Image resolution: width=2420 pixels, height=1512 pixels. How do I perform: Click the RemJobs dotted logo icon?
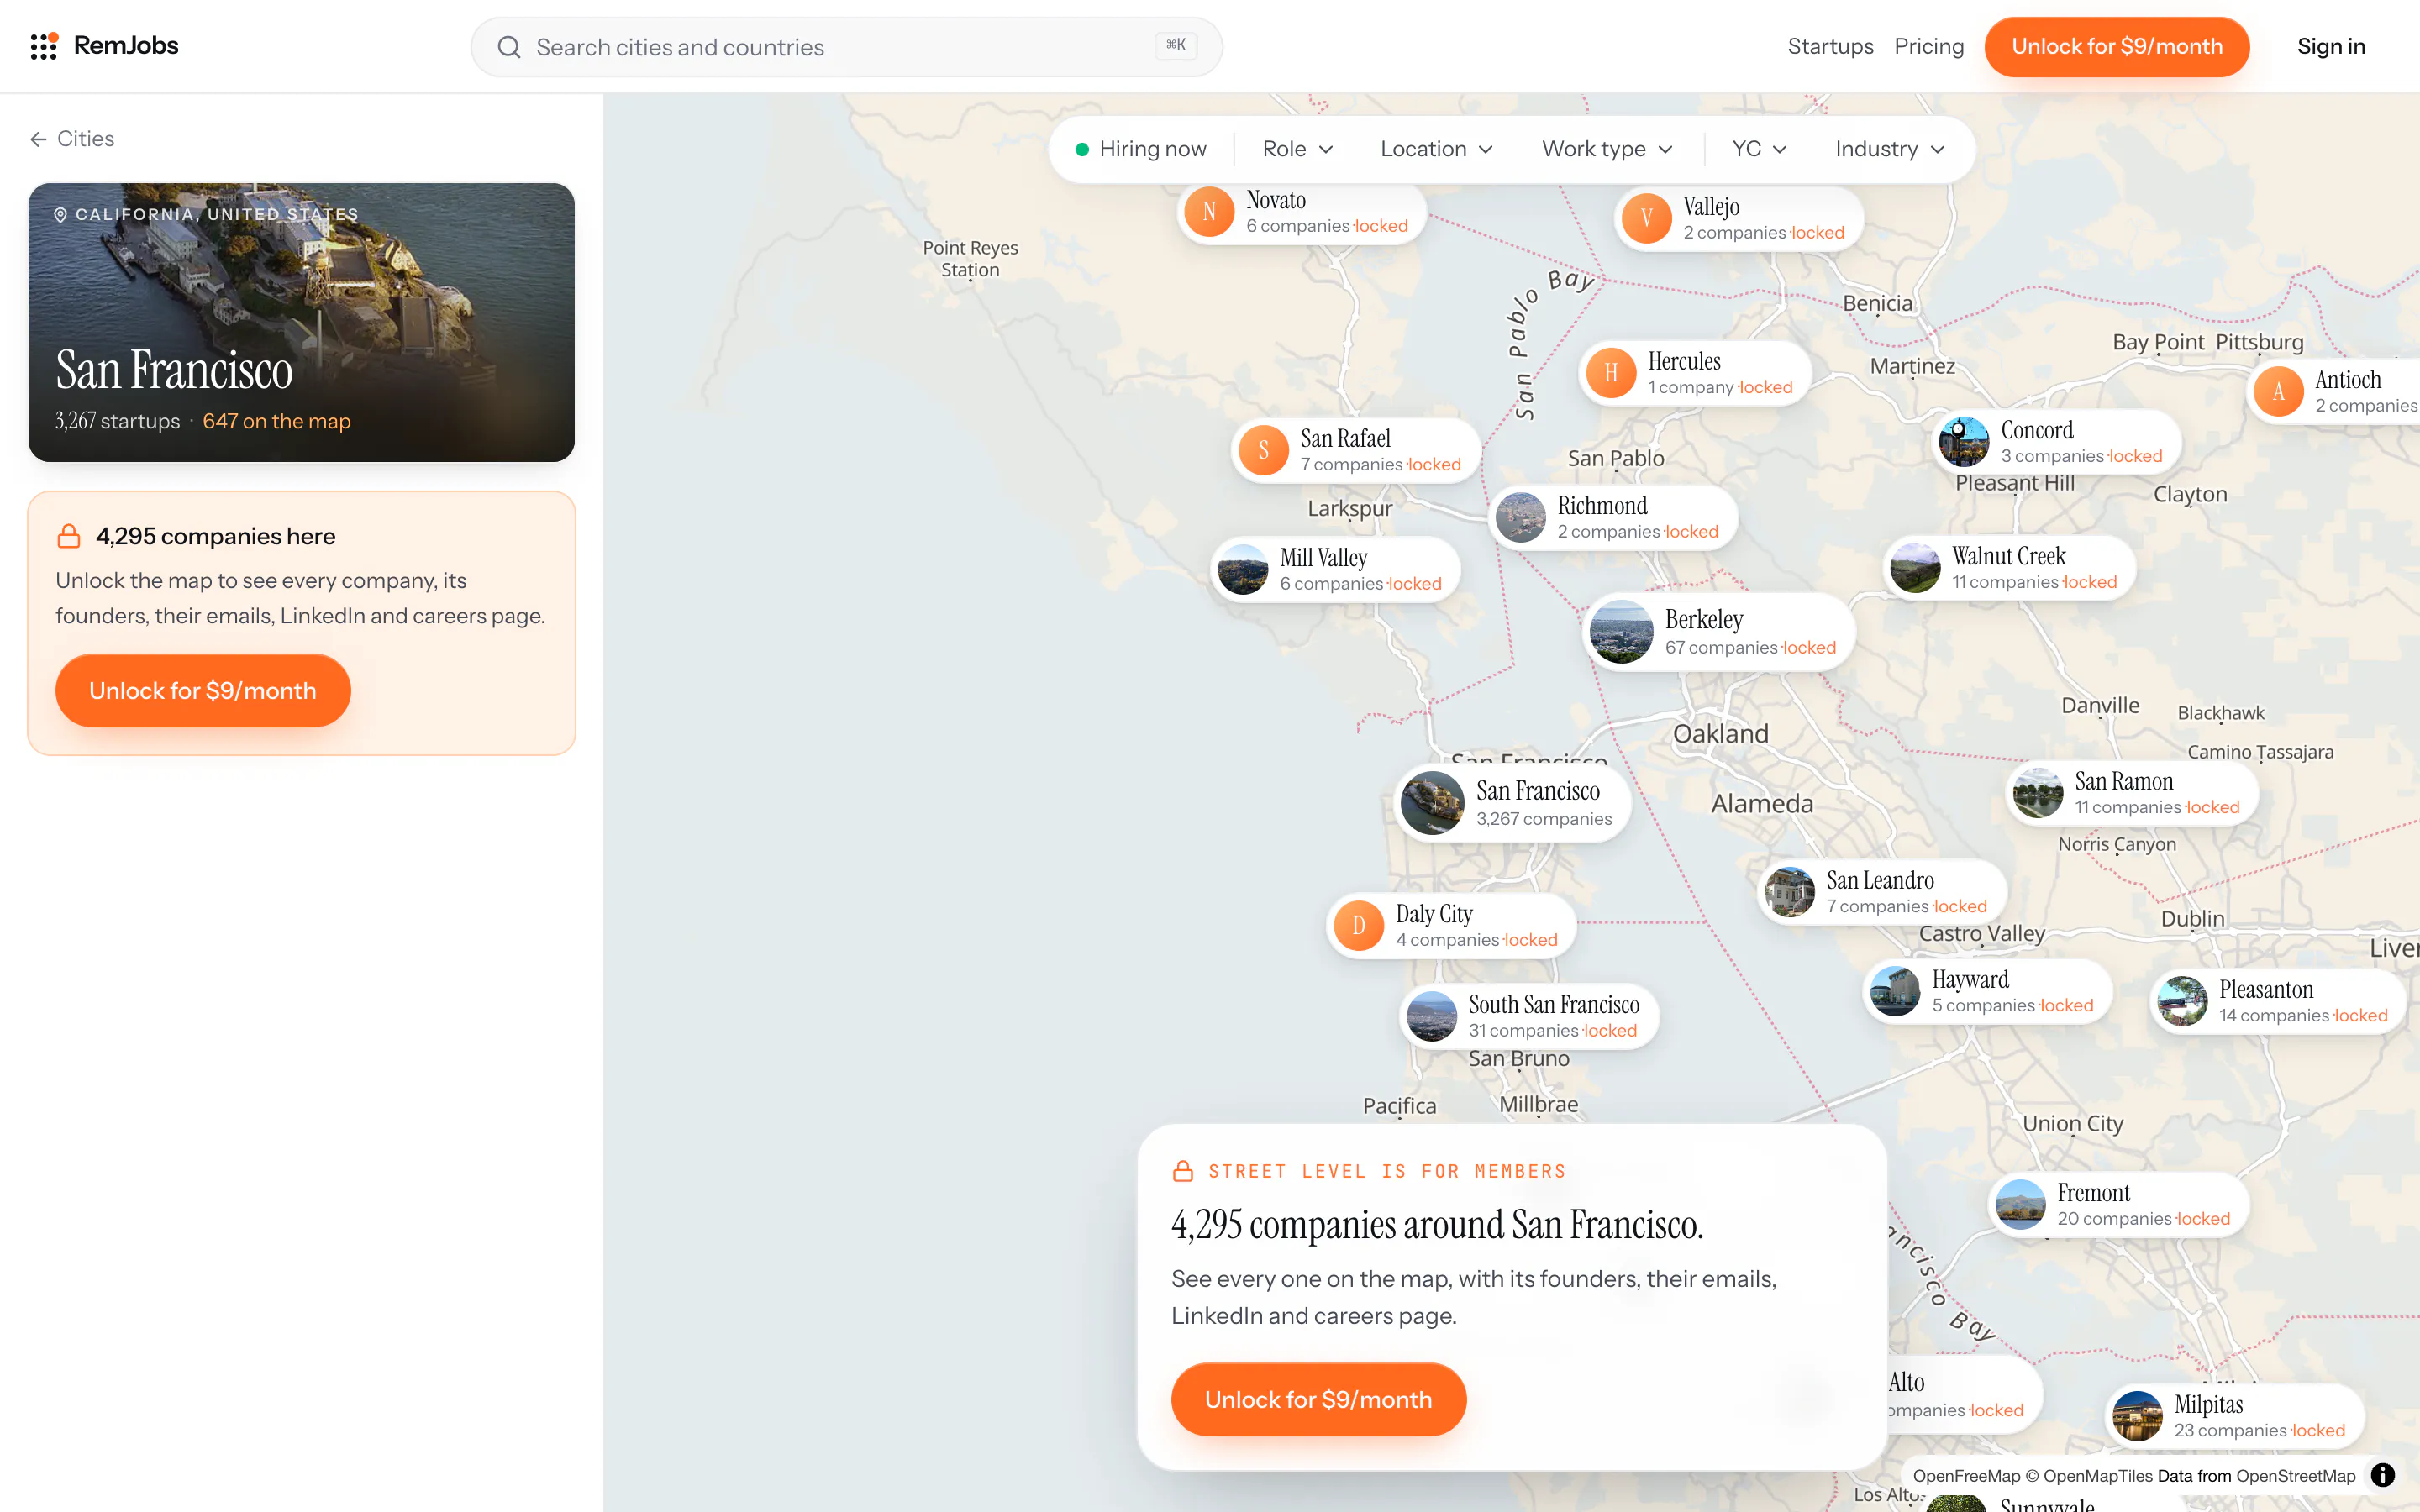[x=44, y=46]
